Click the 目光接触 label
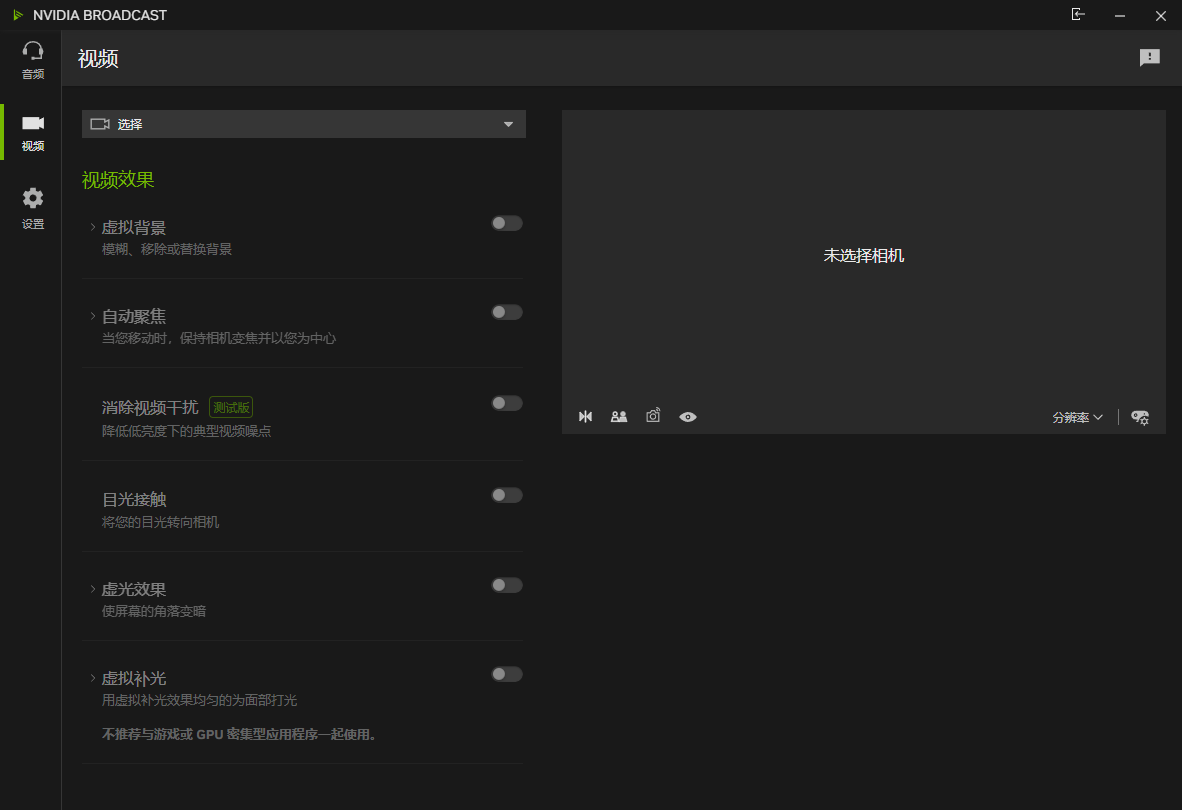Image resolution: width=1182 pixels, height=810 pixels. pyautogui.click(x=134, y=500)
